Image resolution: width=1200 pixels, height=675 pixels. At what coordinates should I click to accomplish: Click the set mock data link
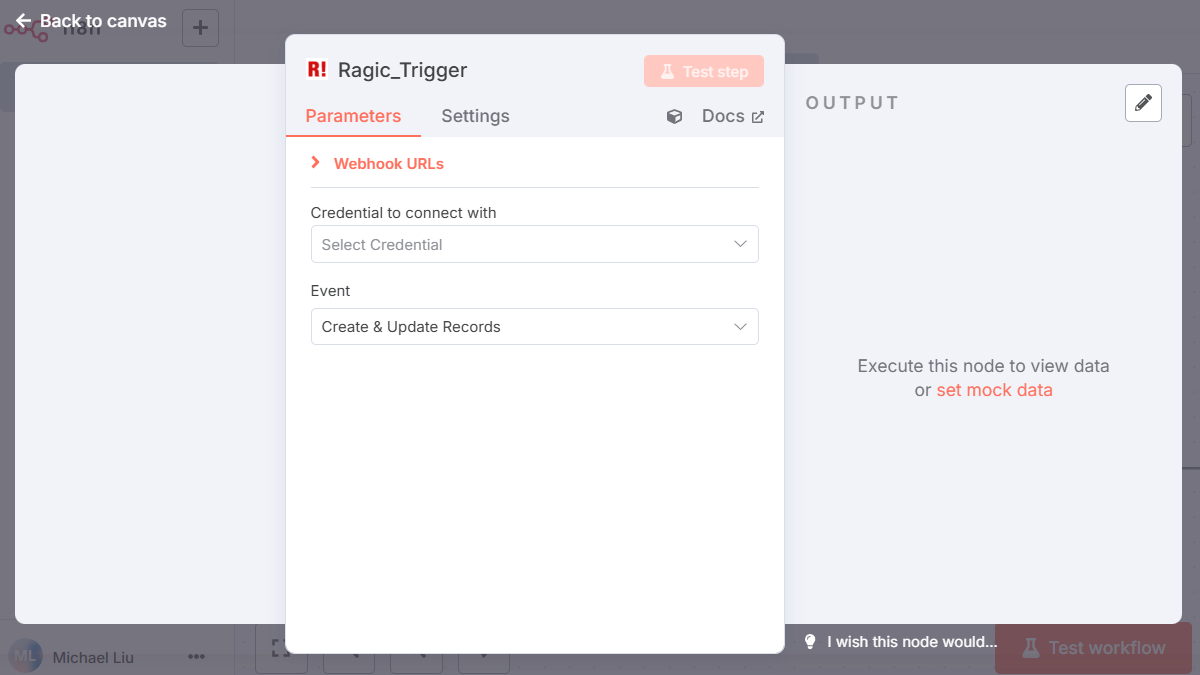(994, 390)
